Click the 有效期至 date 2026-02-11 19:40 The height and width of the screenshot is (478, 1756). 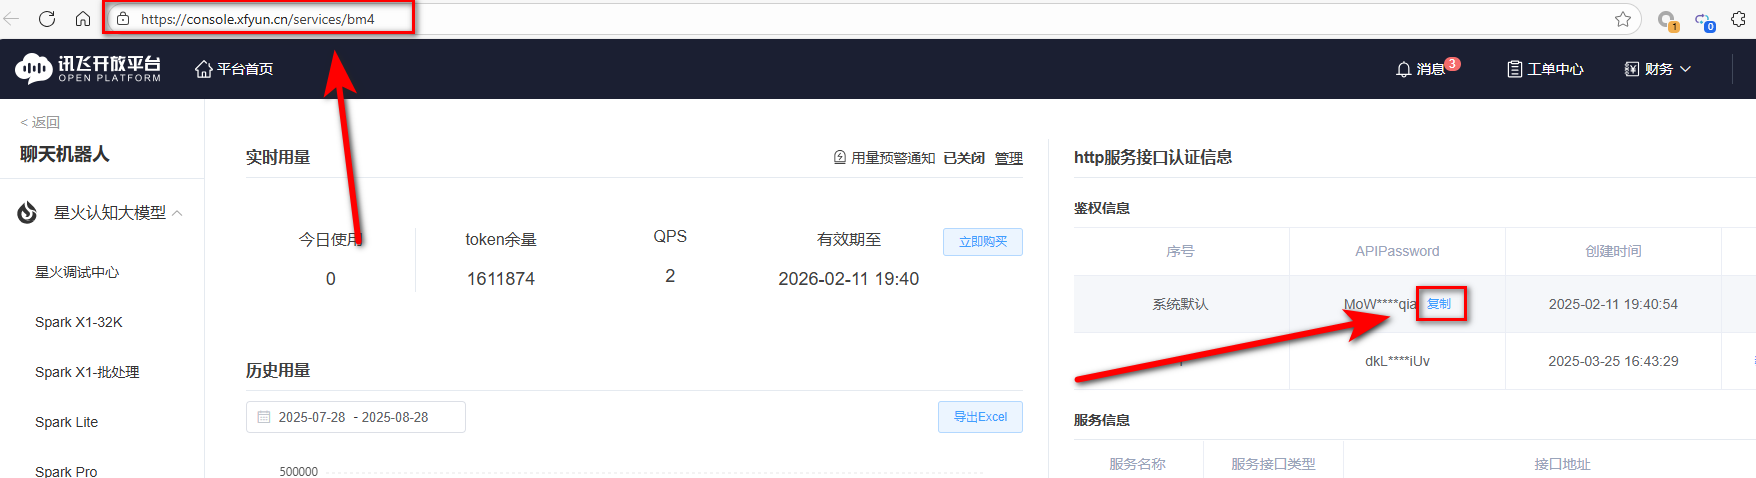[849, 279]
